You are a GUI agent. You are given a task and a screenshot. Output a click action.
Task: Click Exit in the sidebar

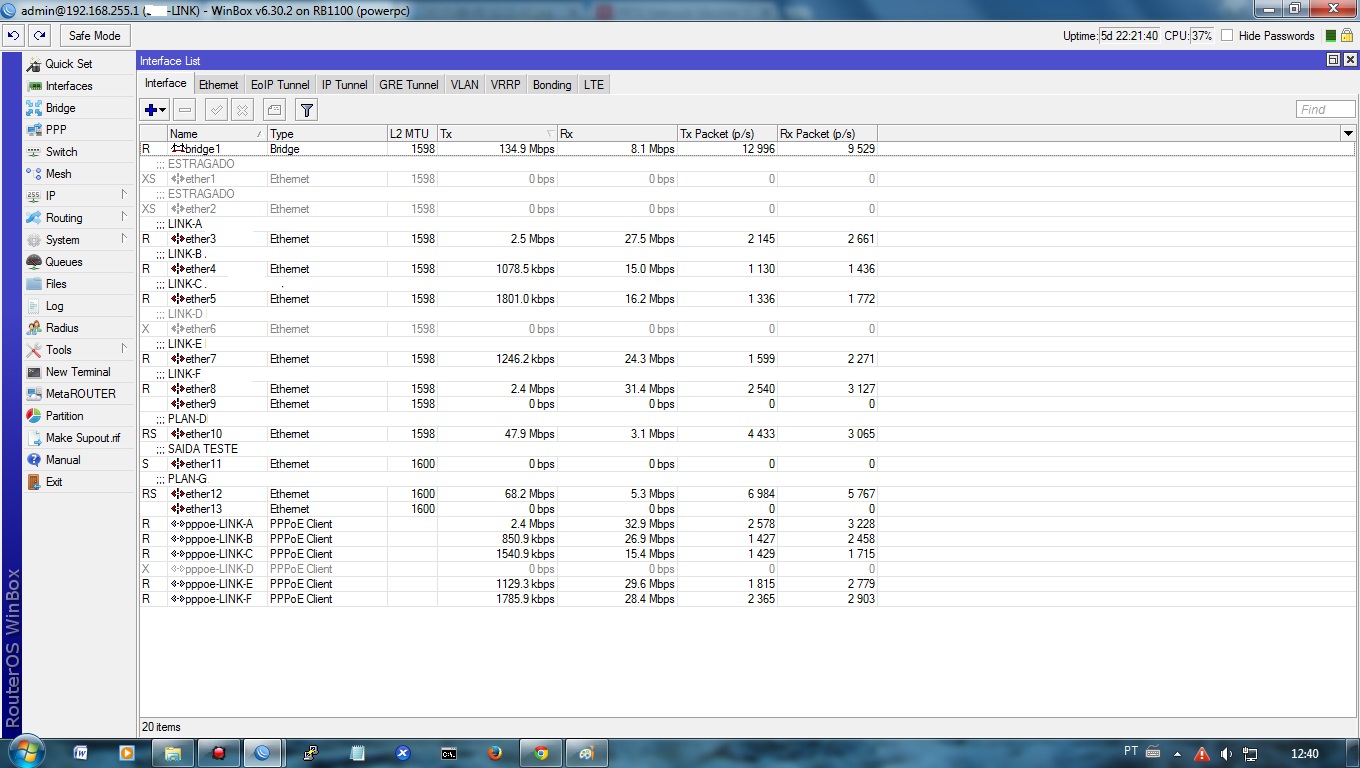78,482
